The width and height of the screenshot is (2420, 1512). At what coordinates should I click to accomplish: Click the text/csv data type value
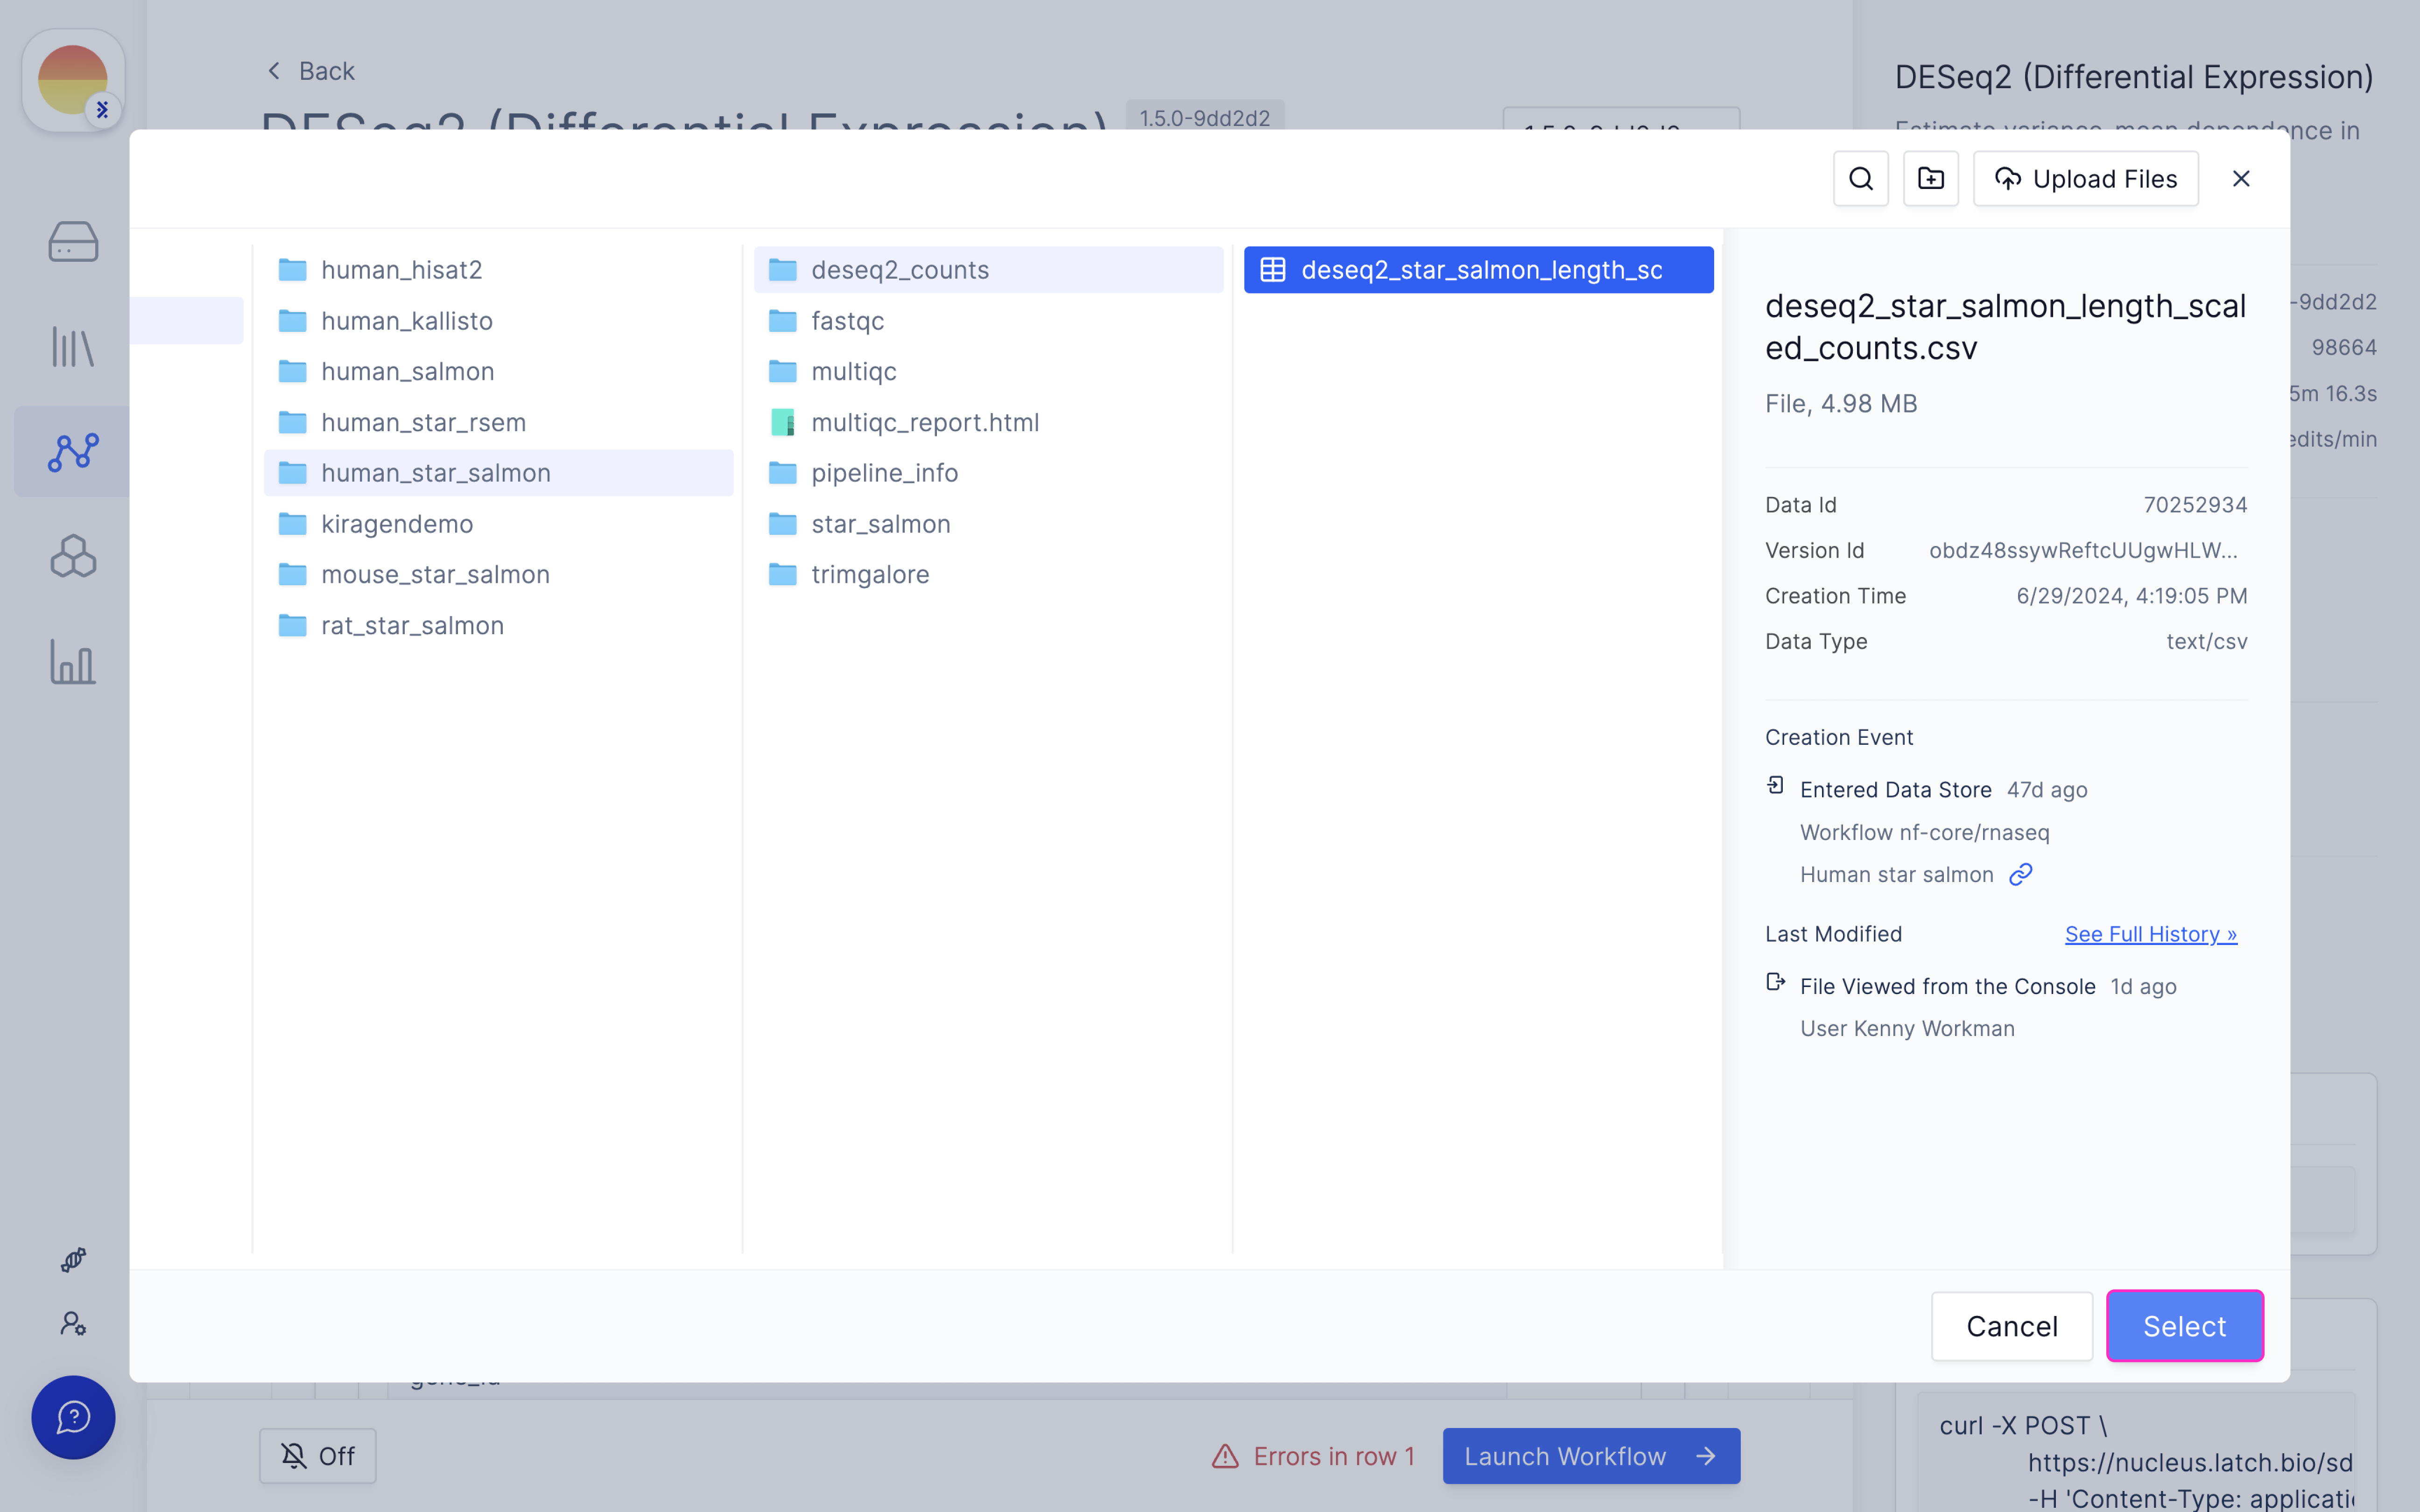tap(2206, 641)
